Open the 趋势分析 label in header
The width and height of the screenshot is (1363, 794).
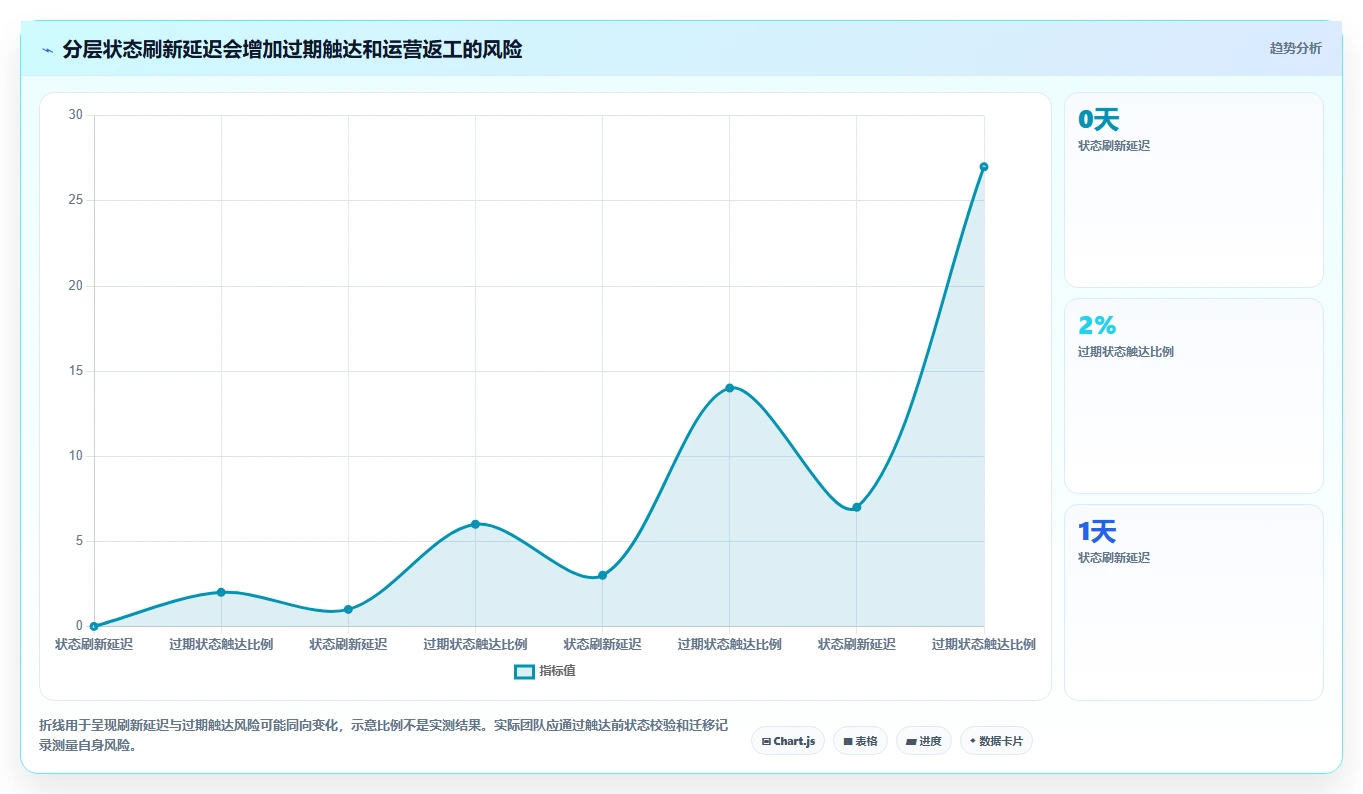1295,48
